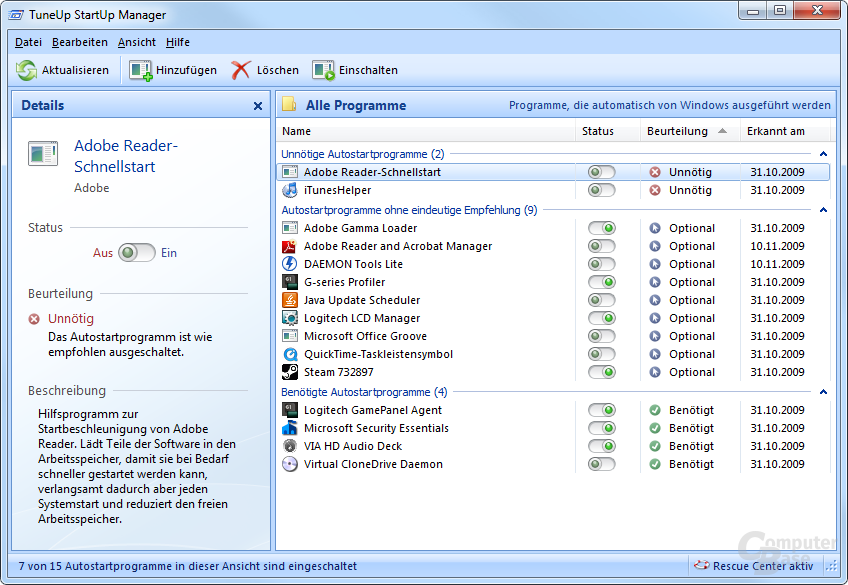Toggle Adobe Reader-Schnellstart status switch in list
Viewport: 848px width, 585px height.
[602, 172]
